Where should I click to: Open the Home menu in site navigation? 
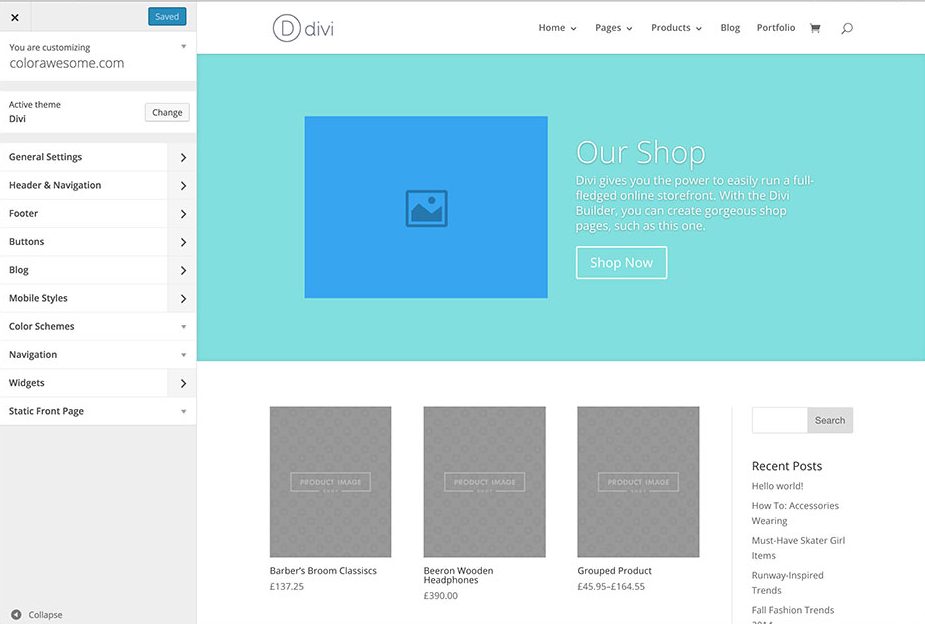click(x=557, y=28)
